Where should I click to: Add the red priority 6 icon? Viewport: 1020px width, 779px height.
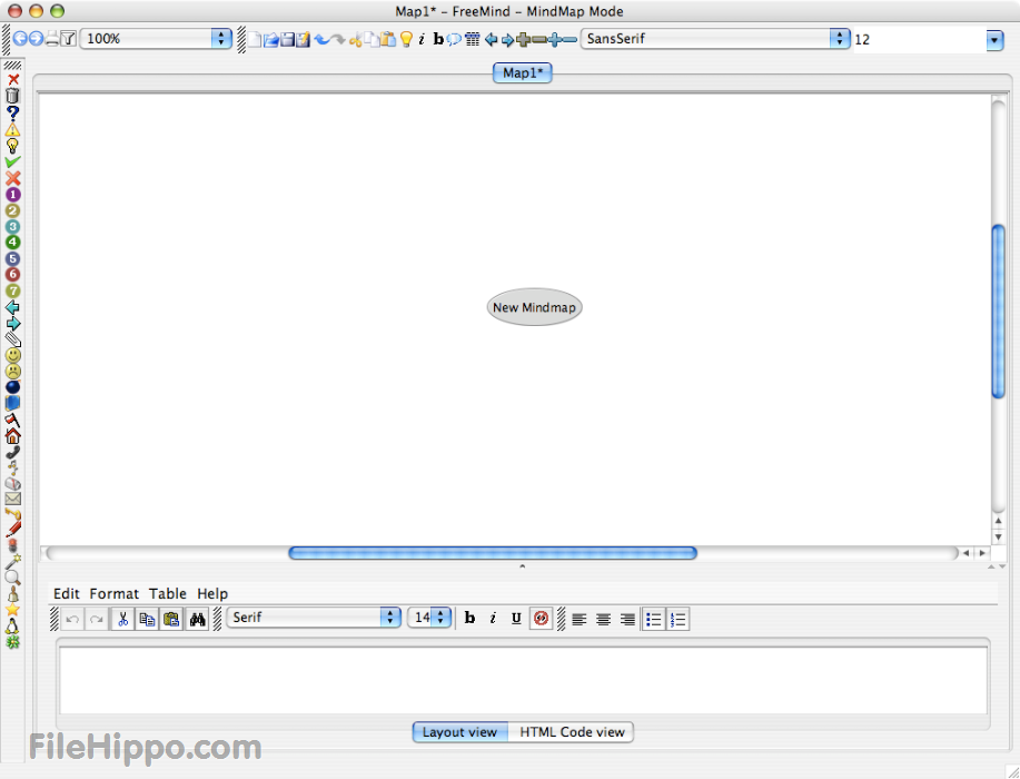(12, 274)
